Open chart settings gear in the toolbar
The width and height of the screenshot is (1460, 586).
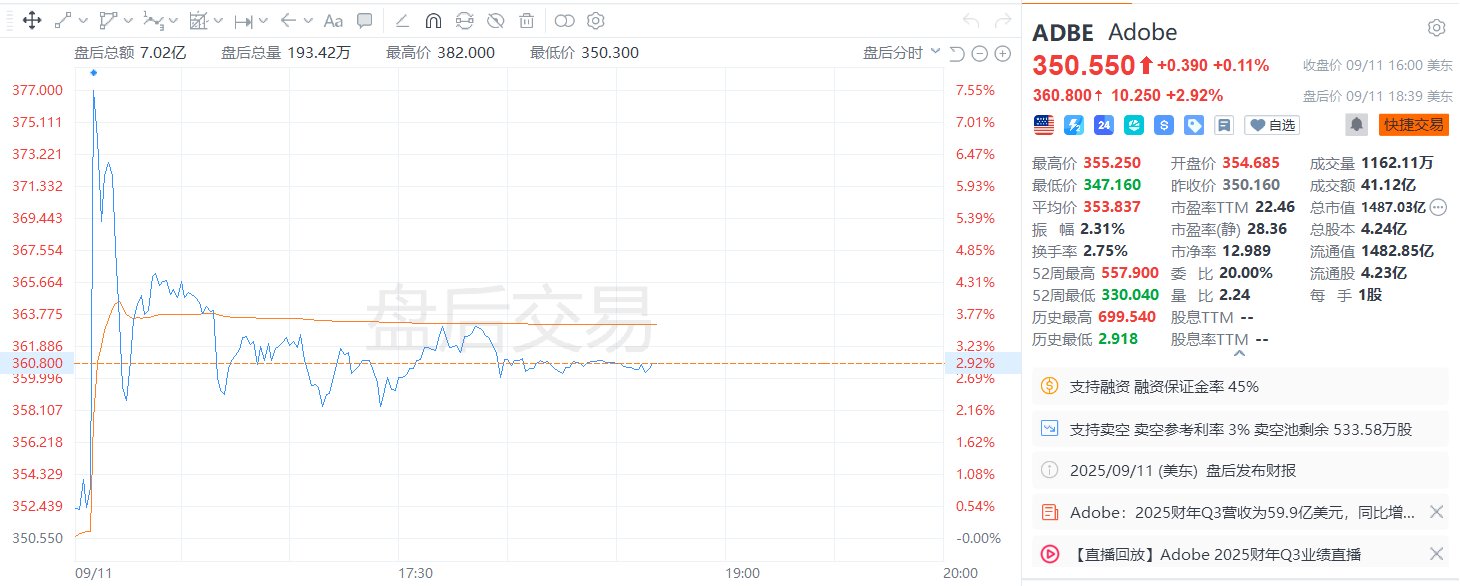pos(596,20)
